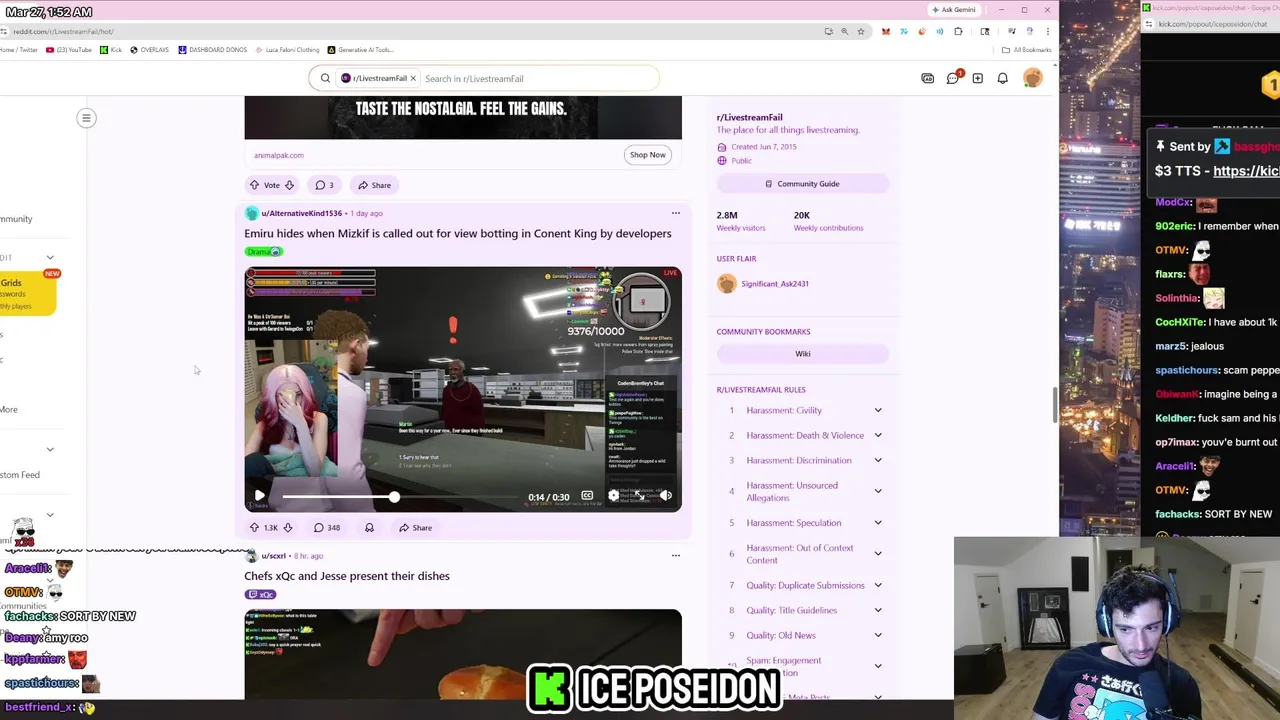The image size is (1280, 720).
Task: Collapse the left sidebar section chevron near top
Action: pyautogui.click(x=50, y=258)
